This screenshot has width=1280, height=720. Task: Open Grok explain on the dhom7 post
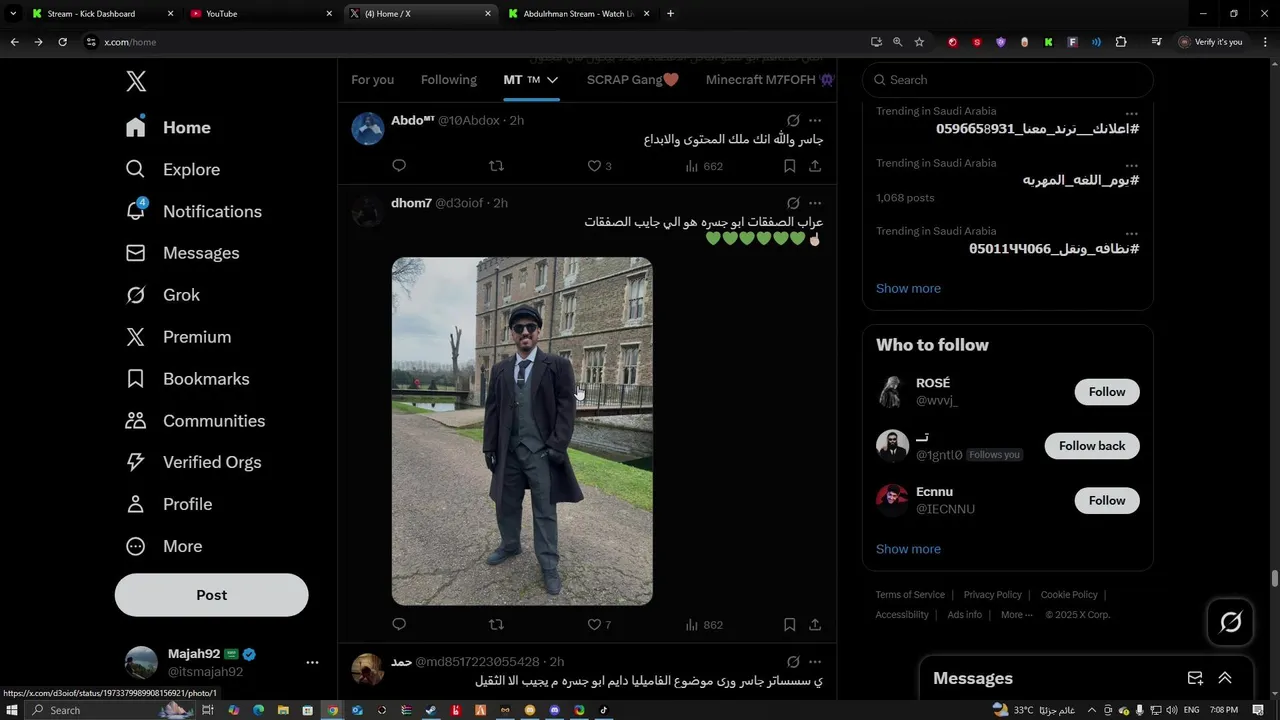click(793, 203)
